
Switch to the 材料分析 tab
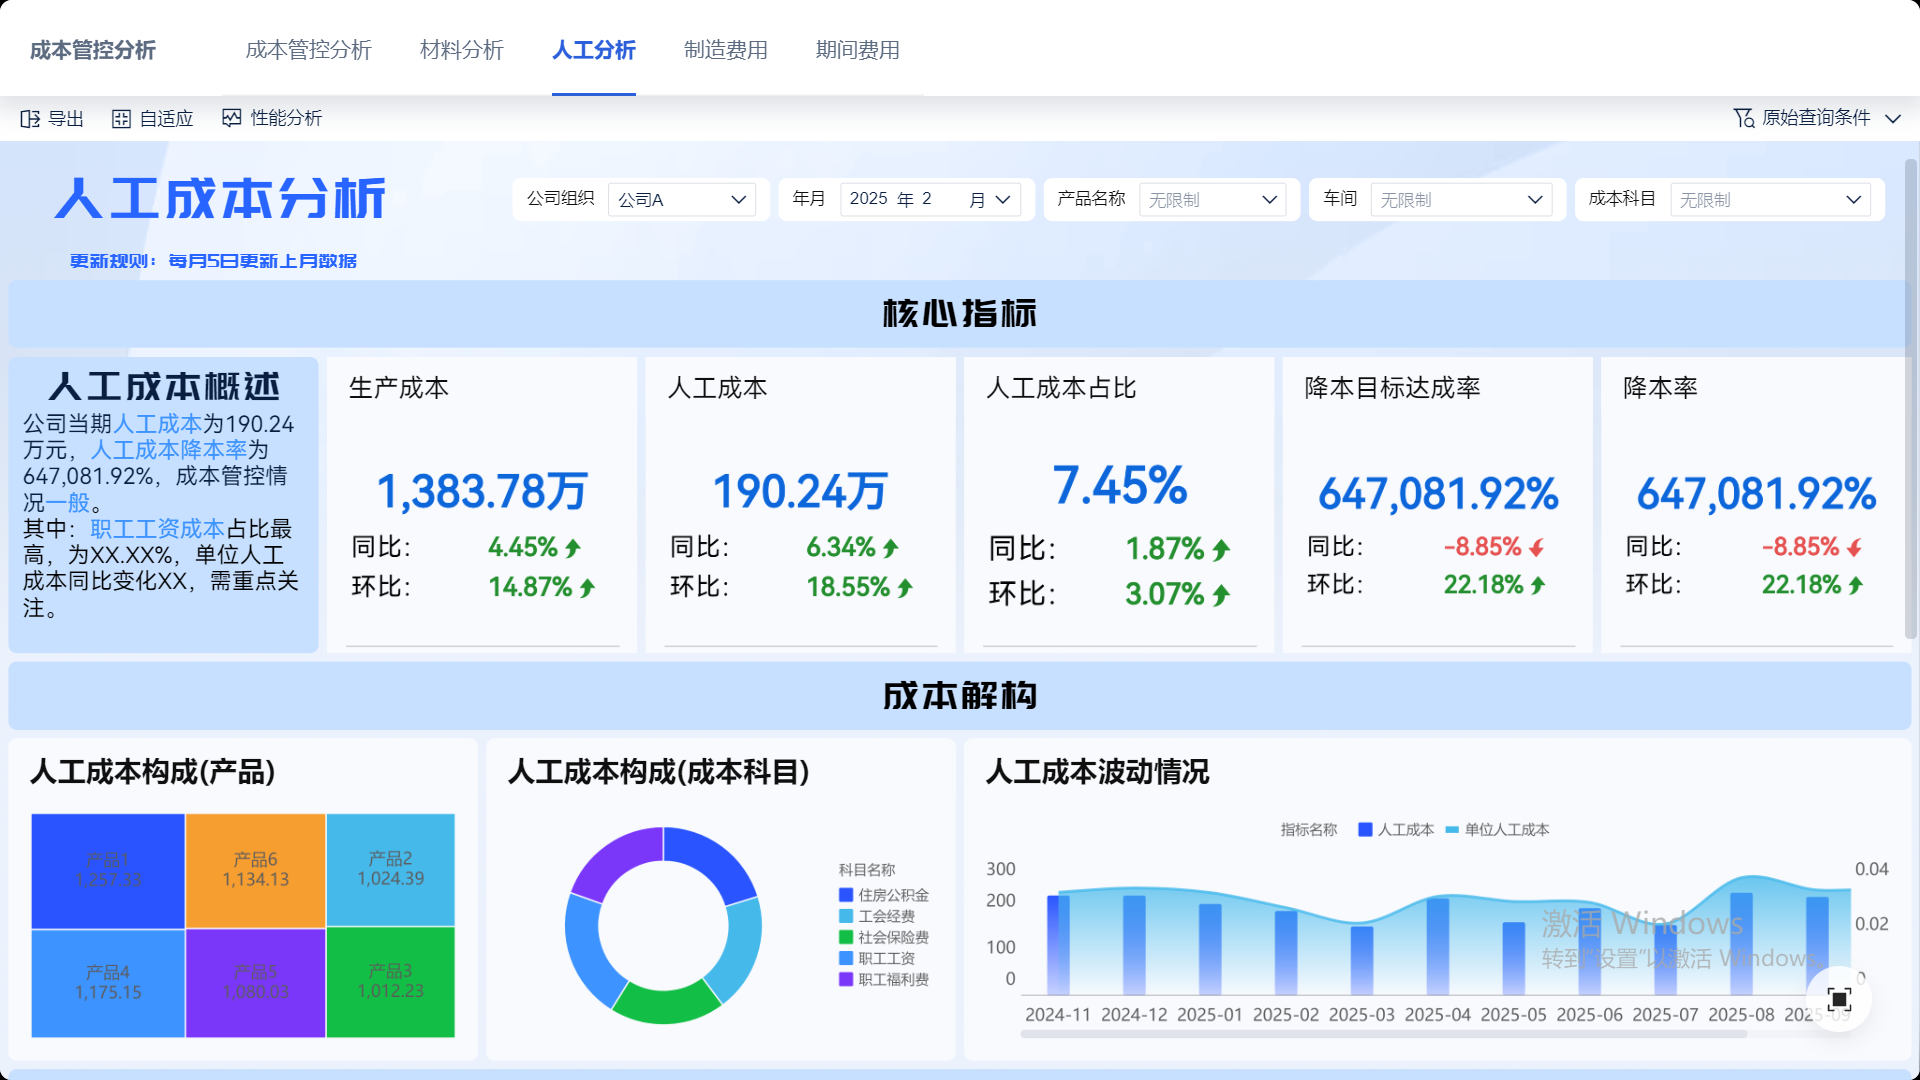(461, 50)
